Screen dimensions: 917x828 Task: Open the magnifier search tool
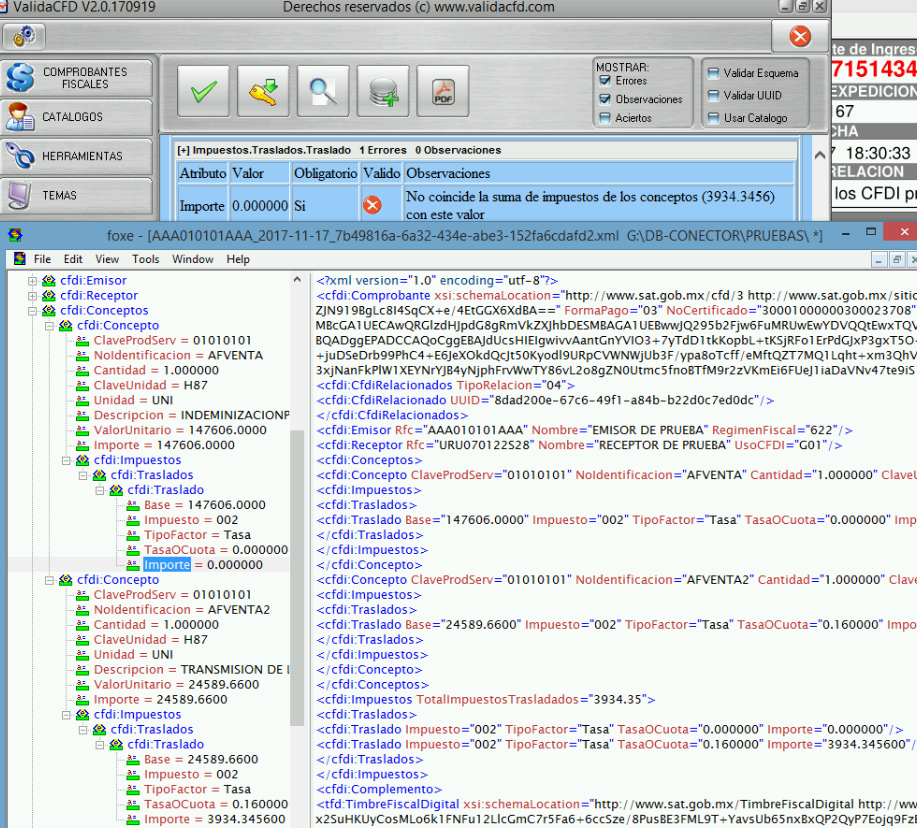[x=323, y=91]
